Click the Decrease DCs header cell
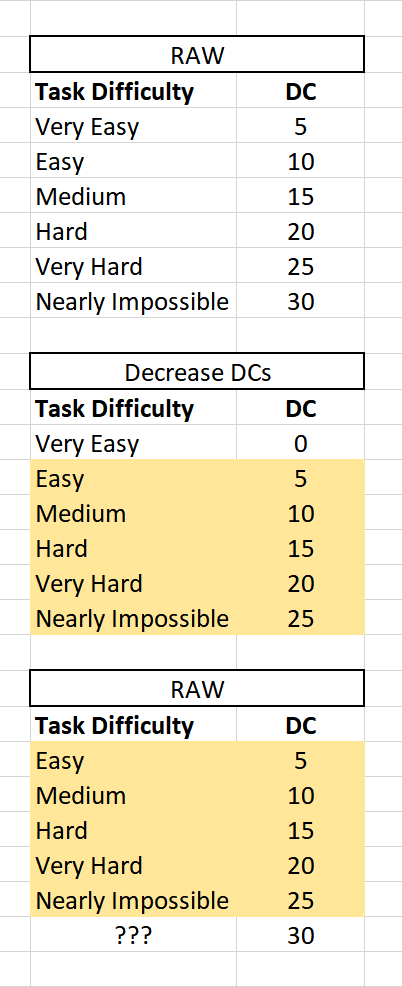402x987 pixels. pos(197,371)
